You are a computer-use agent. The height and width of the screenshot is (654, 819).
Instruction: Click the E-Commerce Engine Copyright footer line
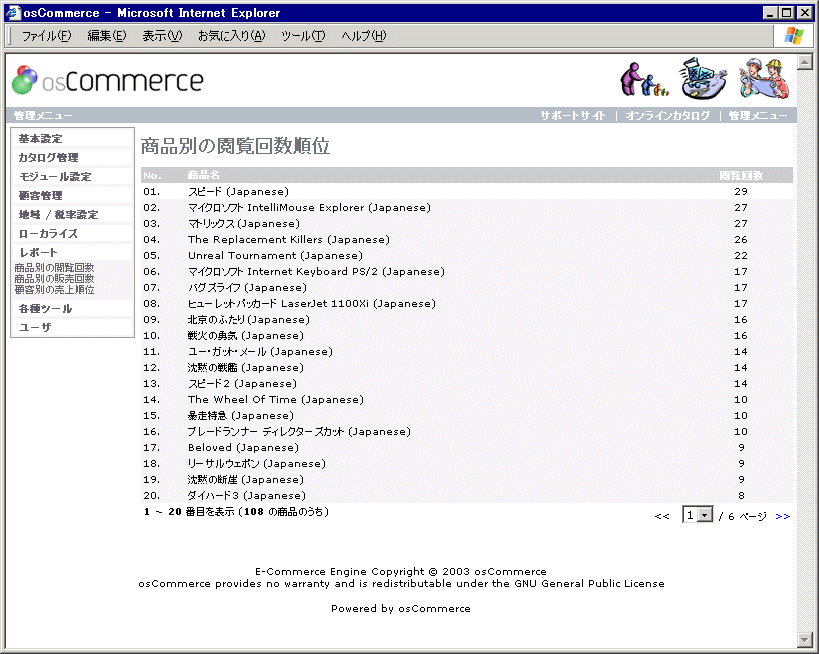pos(401,571)
